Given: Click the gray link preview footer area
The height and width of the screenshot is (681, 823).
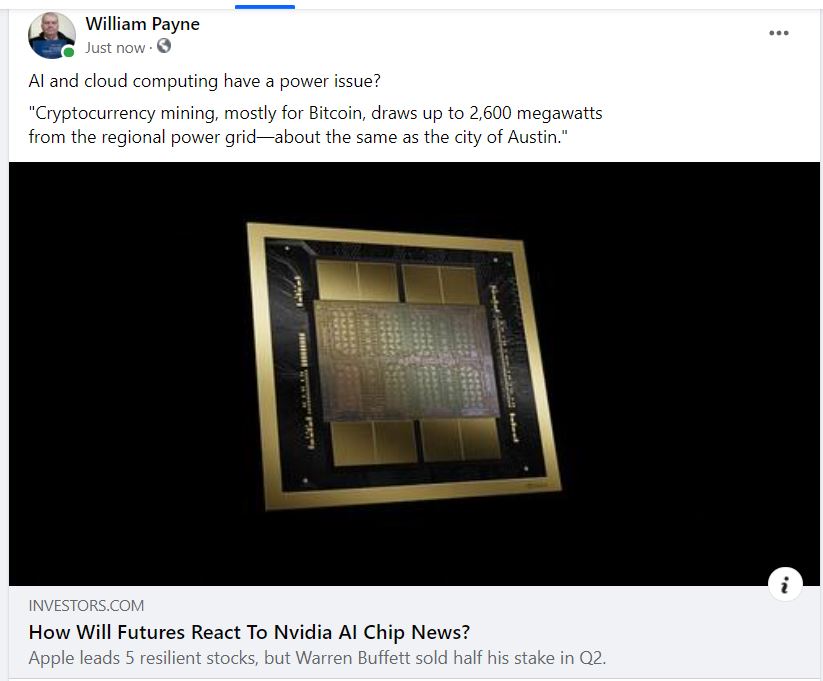Looking at the screenshot, I should pos(414,632).
